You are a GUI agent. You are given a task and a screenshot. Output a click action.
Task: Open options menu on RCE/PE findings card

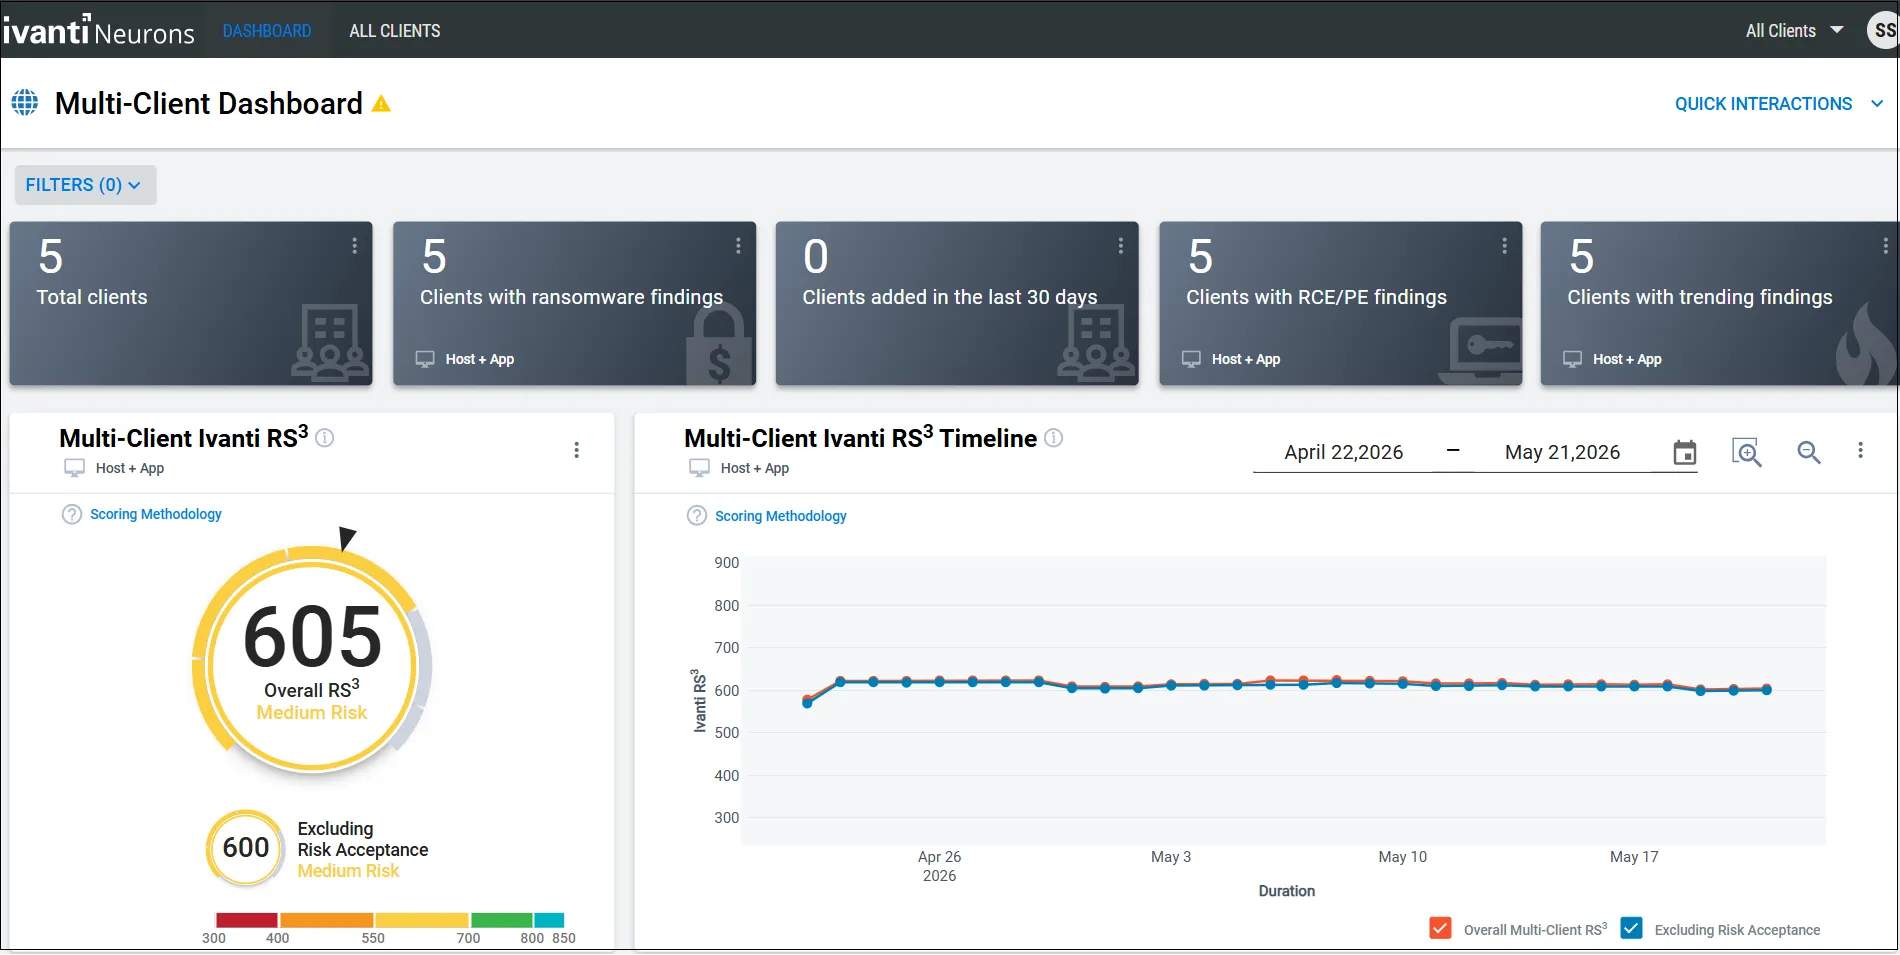(x=1504, y=245)
